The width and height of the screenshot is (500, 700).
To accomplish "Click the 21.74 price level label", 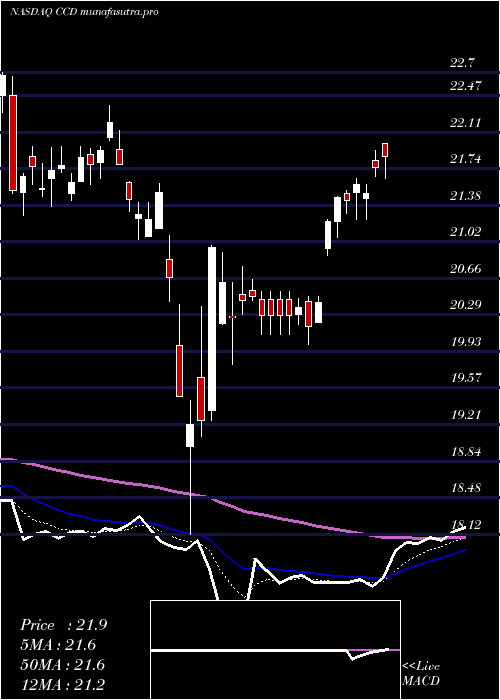I will pos(466,158).
